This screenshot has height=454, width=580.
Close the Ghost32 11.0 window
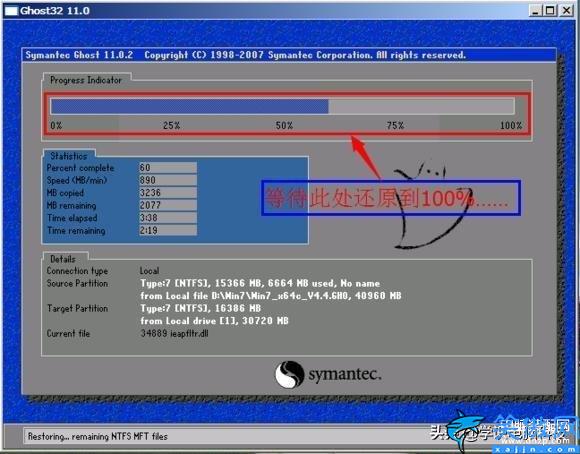pyautogui.click(x=566, y=10)
